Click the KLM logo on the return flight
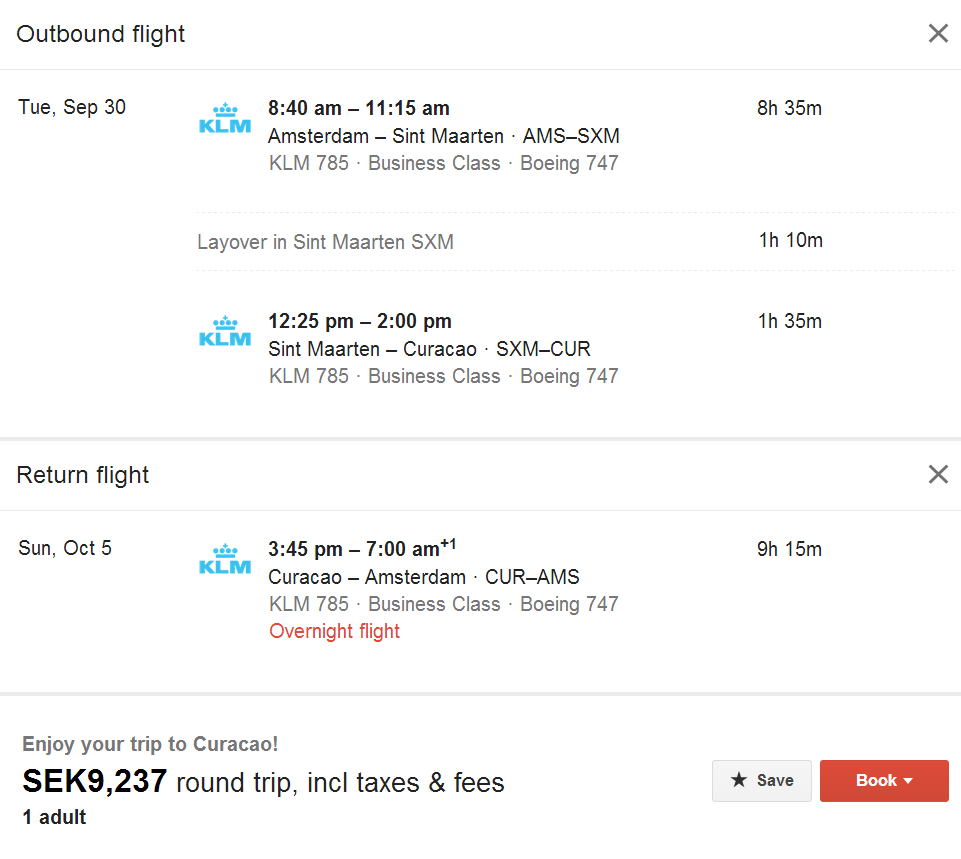The height and width of the screenshot is (859, 961). pos(224,558)
